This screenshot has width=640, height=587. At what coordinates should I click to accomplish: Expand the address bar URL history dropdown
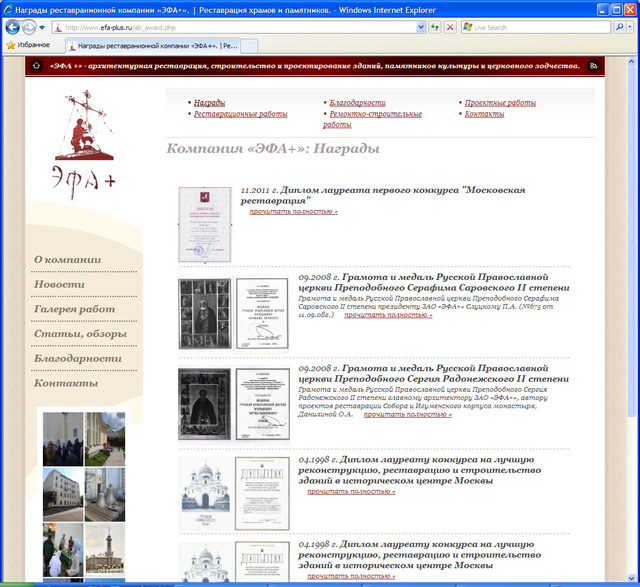[421, 27]
